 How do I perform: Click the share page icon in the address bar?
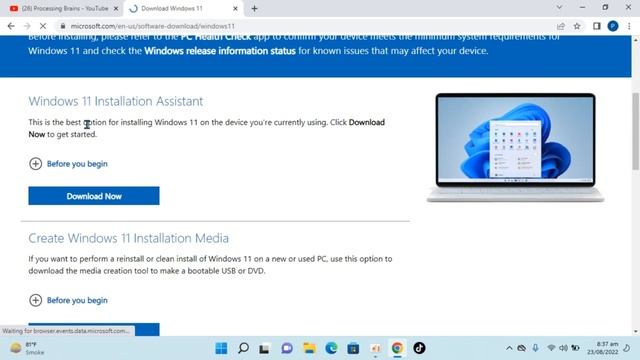coord(560,26)
